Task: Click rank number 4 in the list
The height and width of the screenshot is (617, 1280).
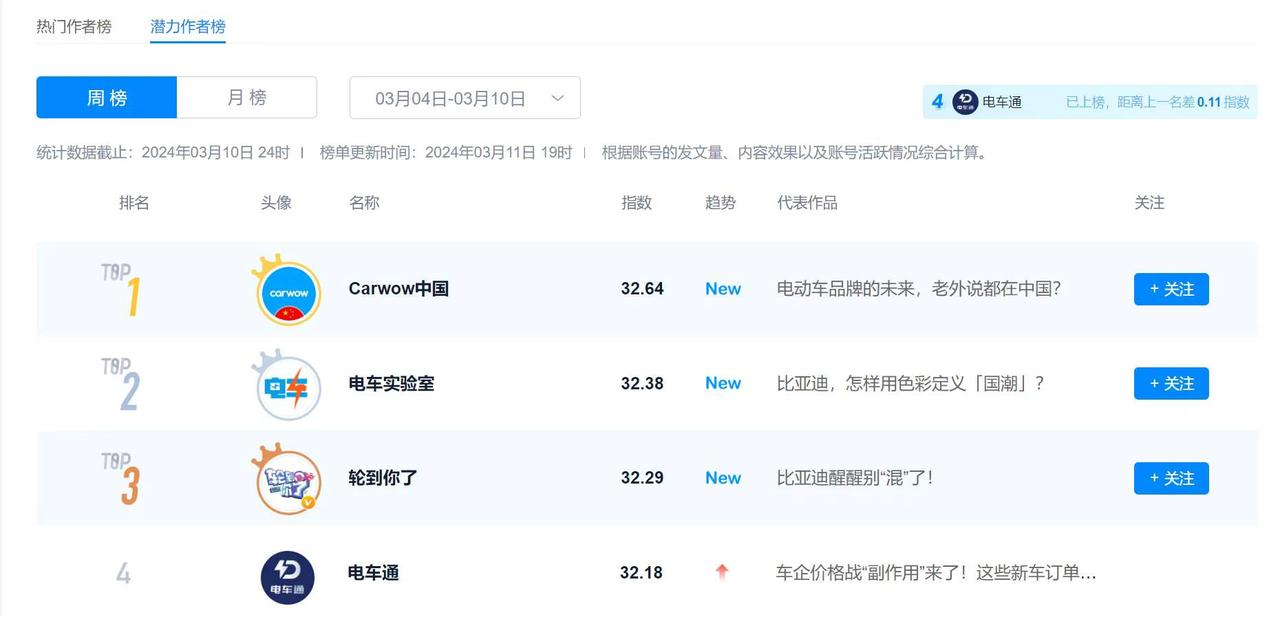Action: click(x=123, y=574)
